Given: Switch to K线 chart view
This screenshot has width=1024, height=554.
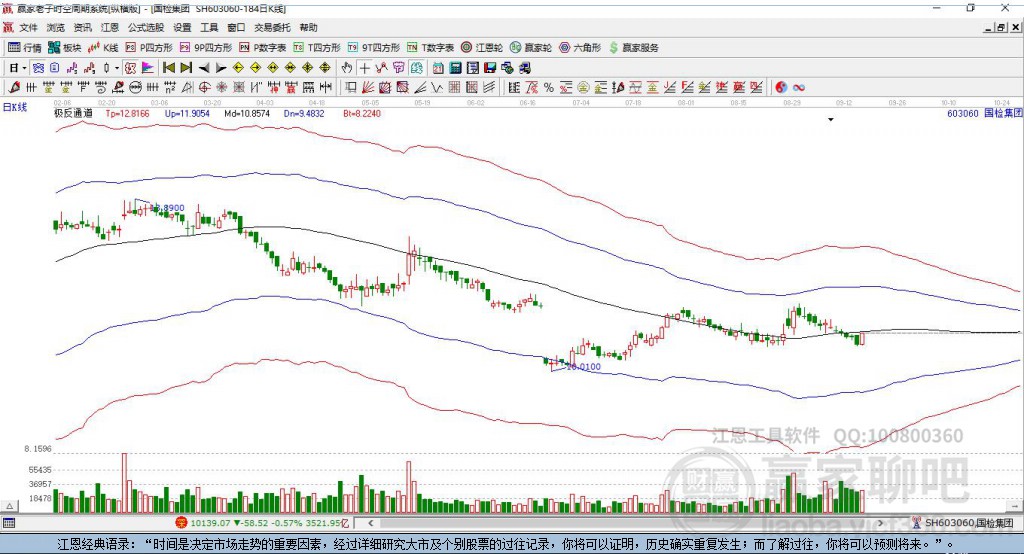Looking at the screenshot, I should point(103,48).
